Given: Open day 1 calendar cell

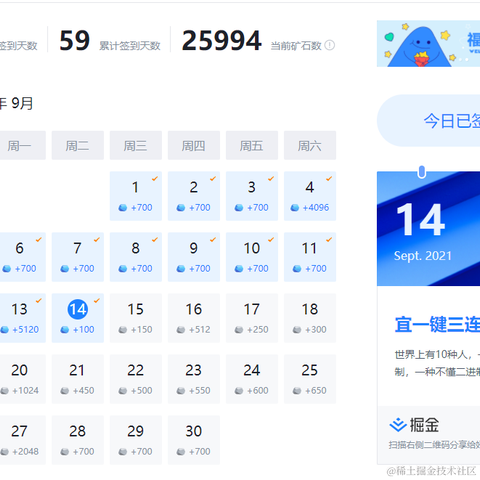Looking at the screenshot, I should 136,196.
